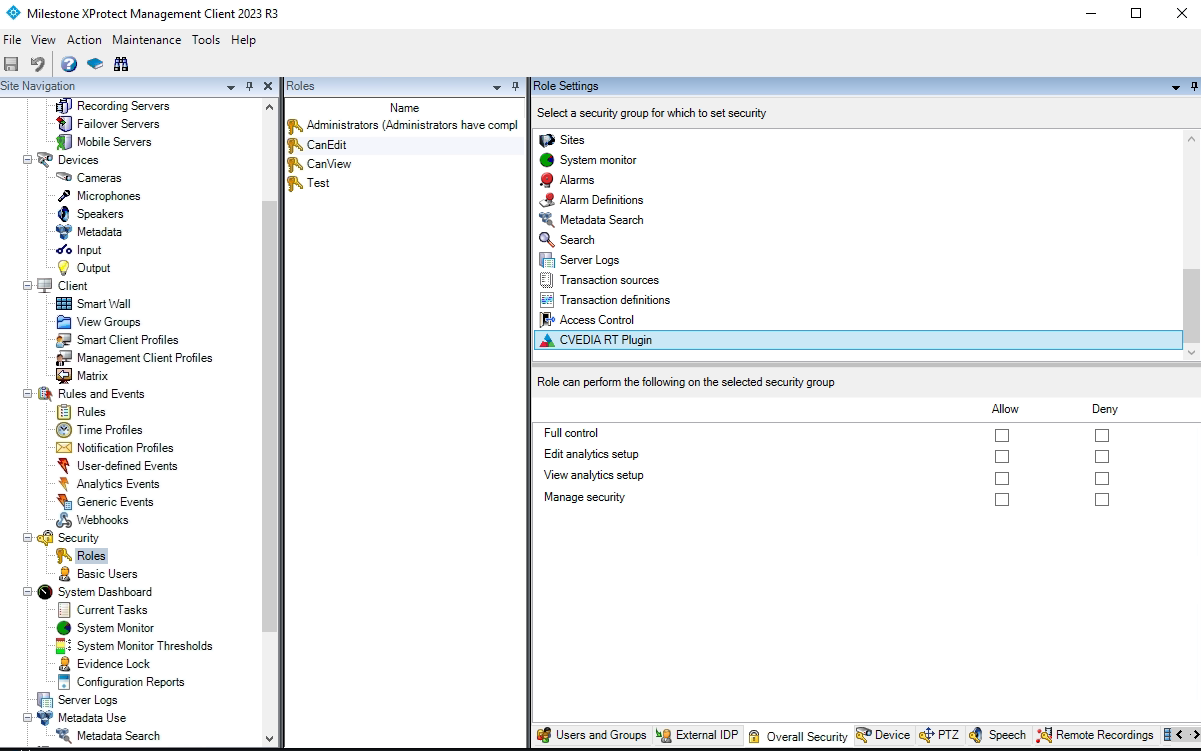The height and width of the screenshot is (751, 1201).
Task: Check Deny for View analytics setup
Action: coord(1102,478)
